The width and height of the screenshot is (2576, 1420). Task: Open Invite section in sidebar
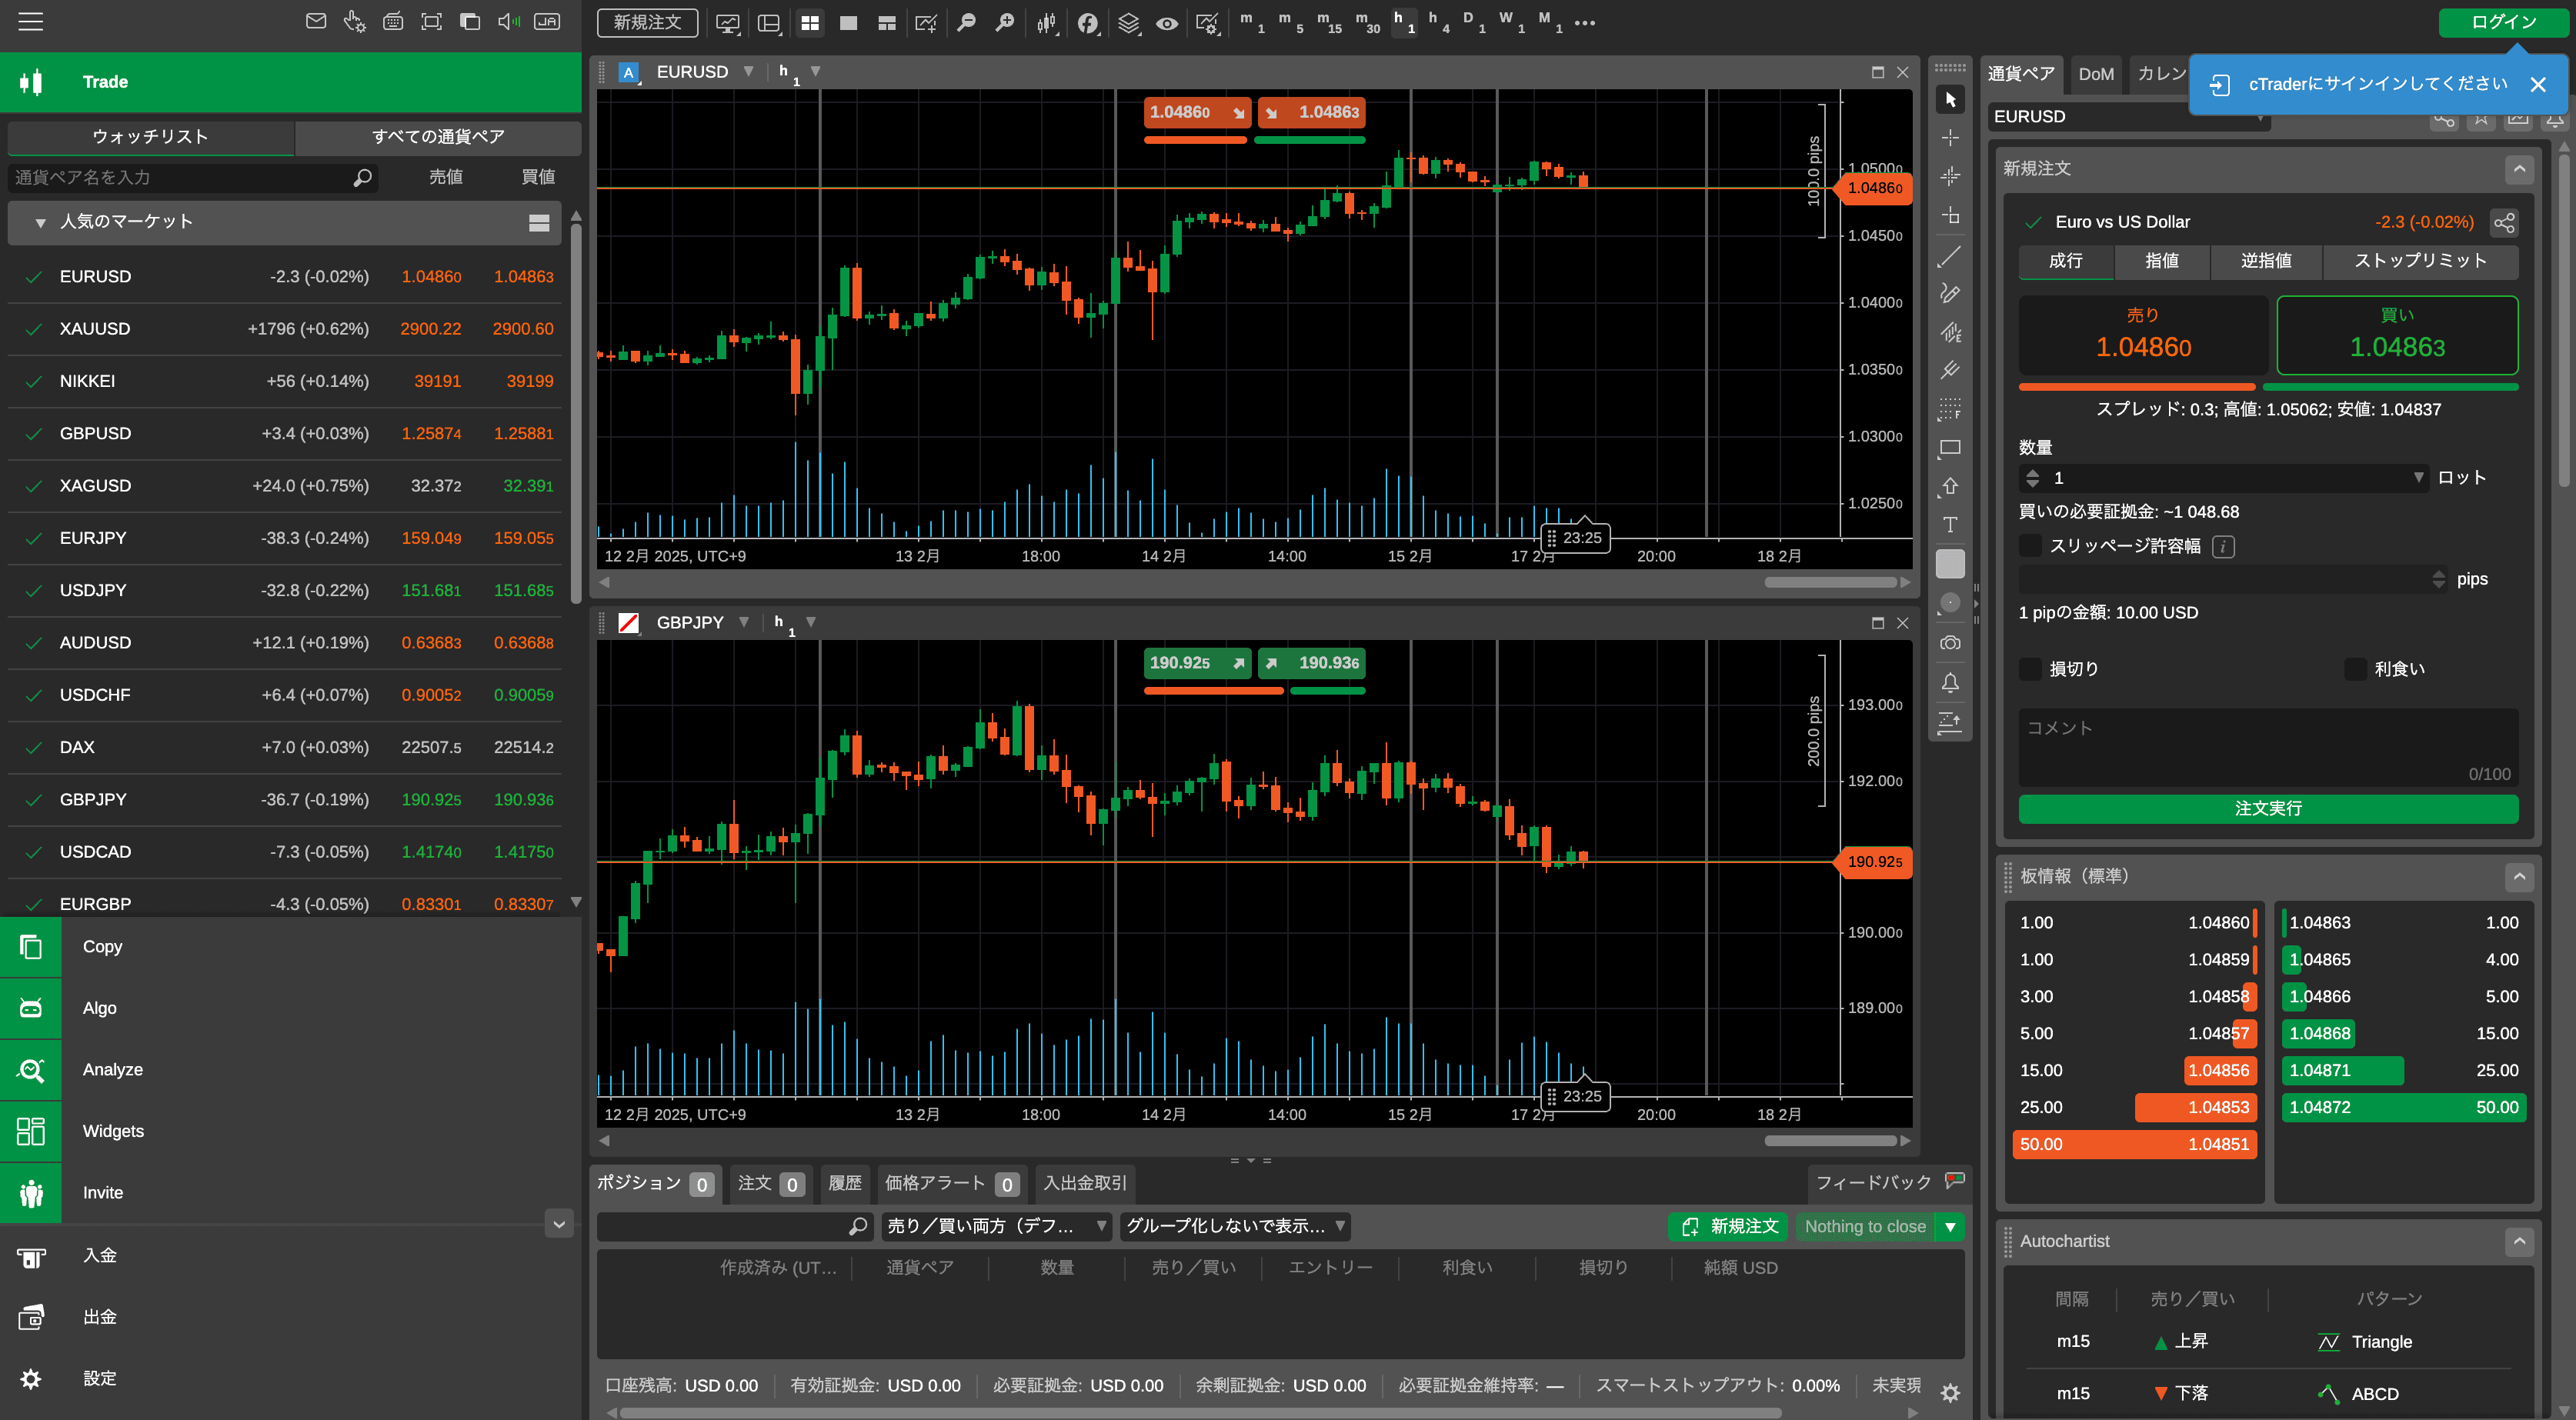click(290, 1192)
